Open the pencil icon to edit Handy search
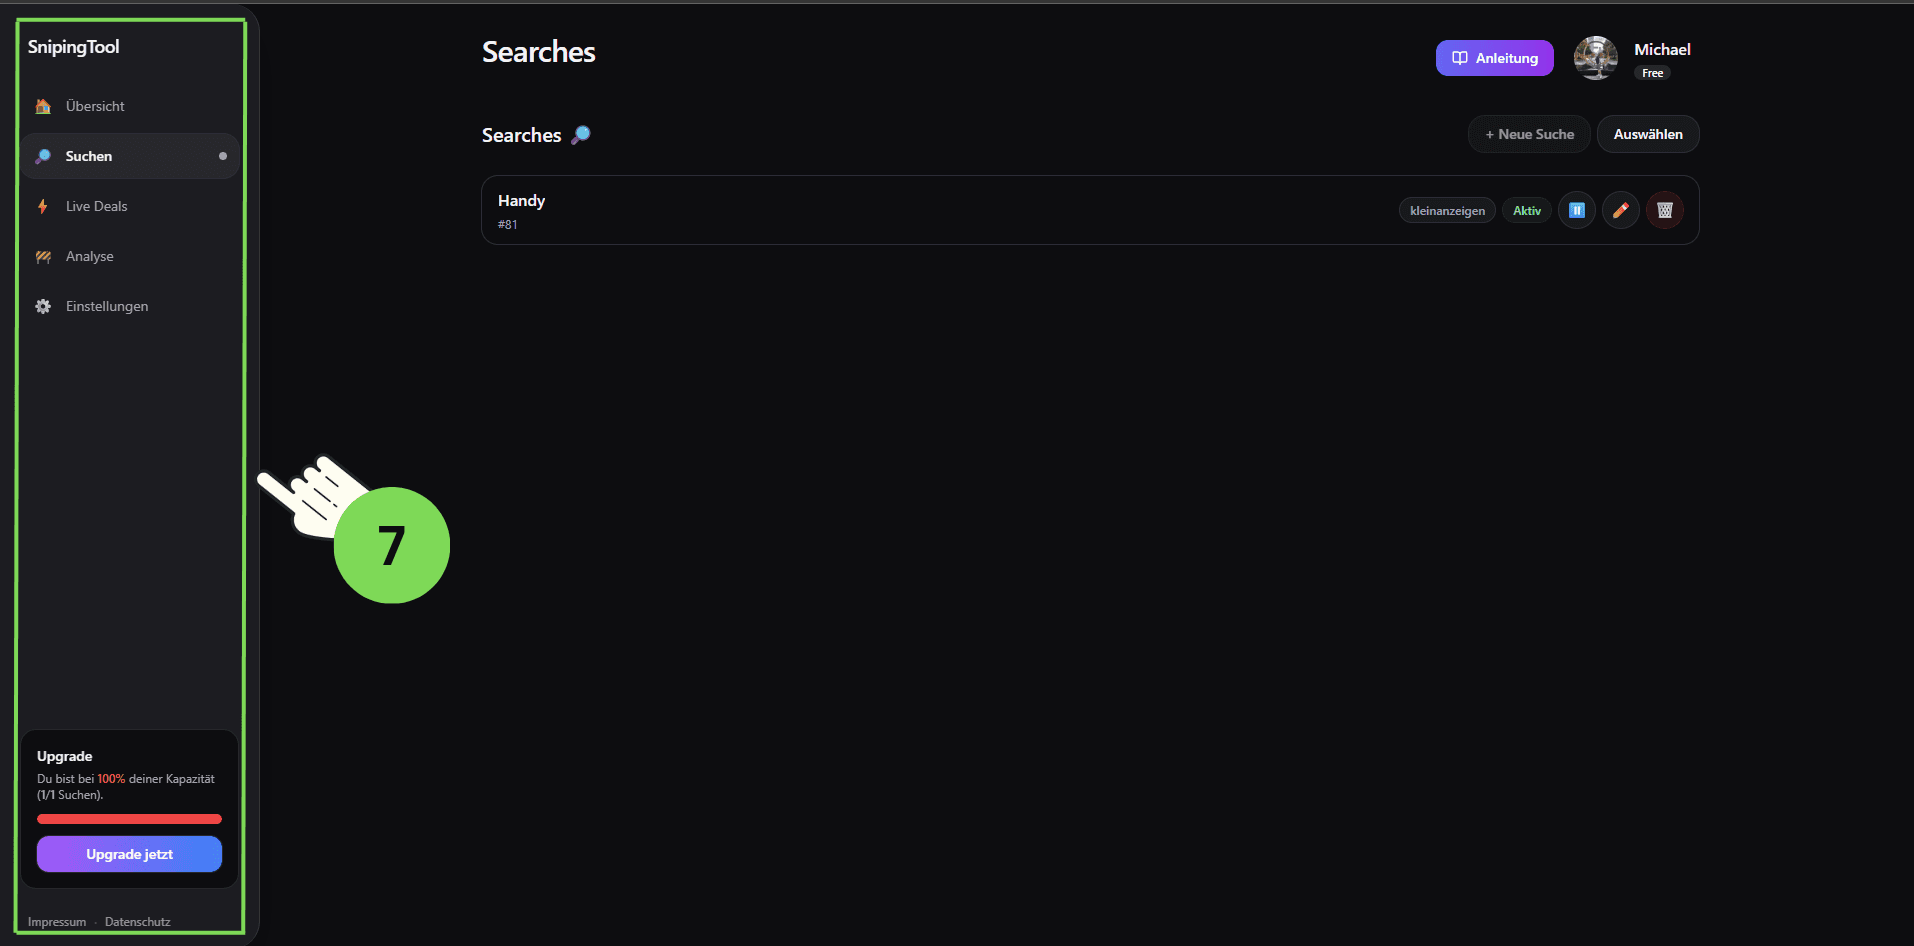This screenshot has height=946, width=1914. coord(1621,210)
